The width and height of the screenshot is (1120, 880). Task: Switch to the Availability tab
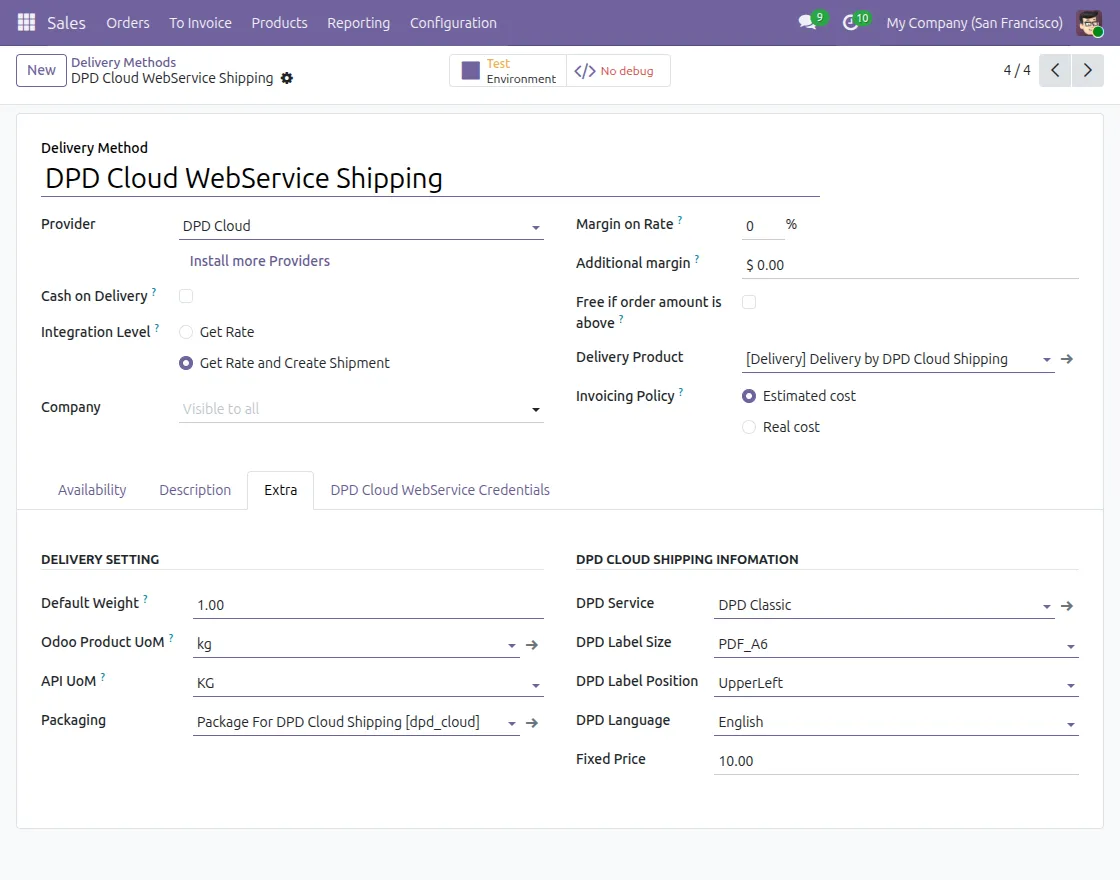[x=92, y=490]
